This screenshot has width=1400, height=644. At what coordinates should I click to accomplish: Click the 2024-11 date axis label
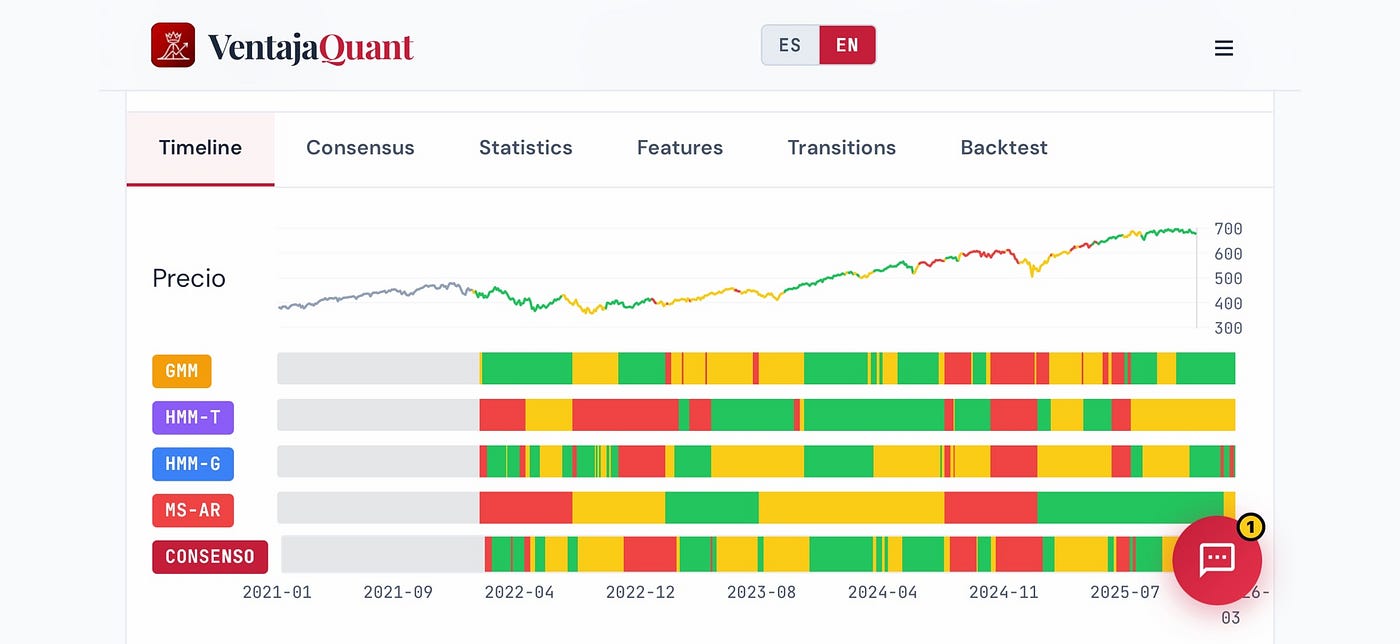[x=1003, y=592]
